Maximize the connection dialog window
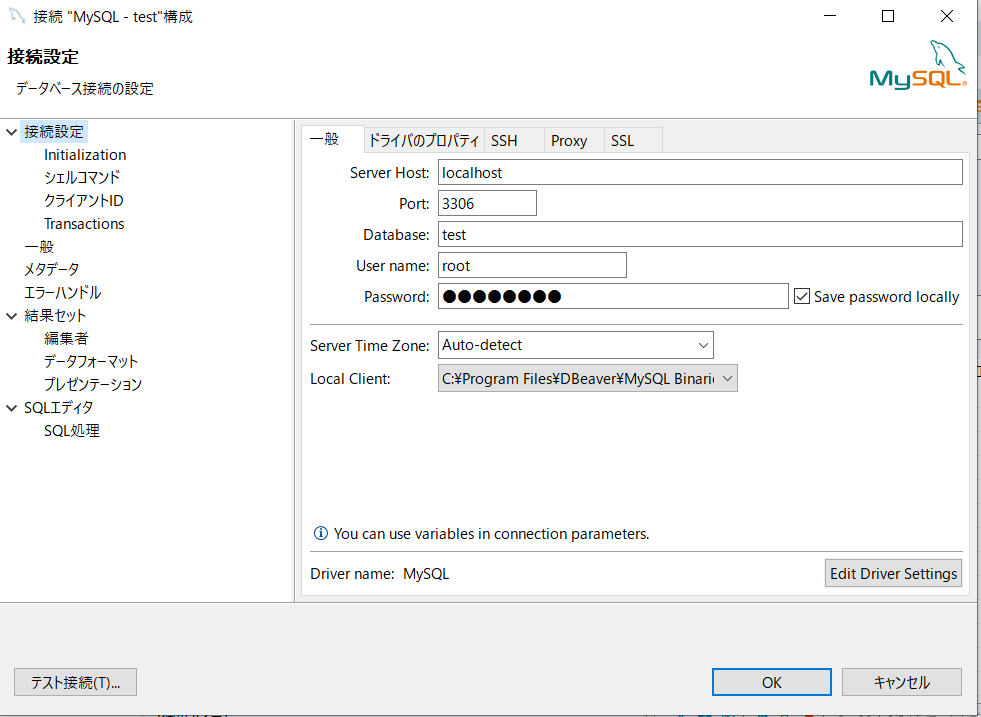This screenshot has width=981, height=717. coord(888,16)
